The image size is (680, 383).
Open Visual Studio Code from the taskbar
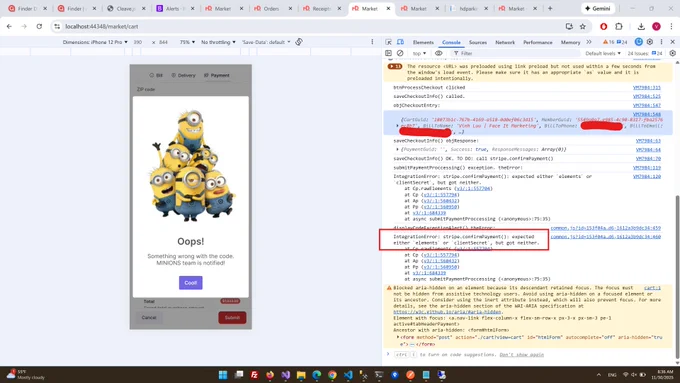click(348, 375)
